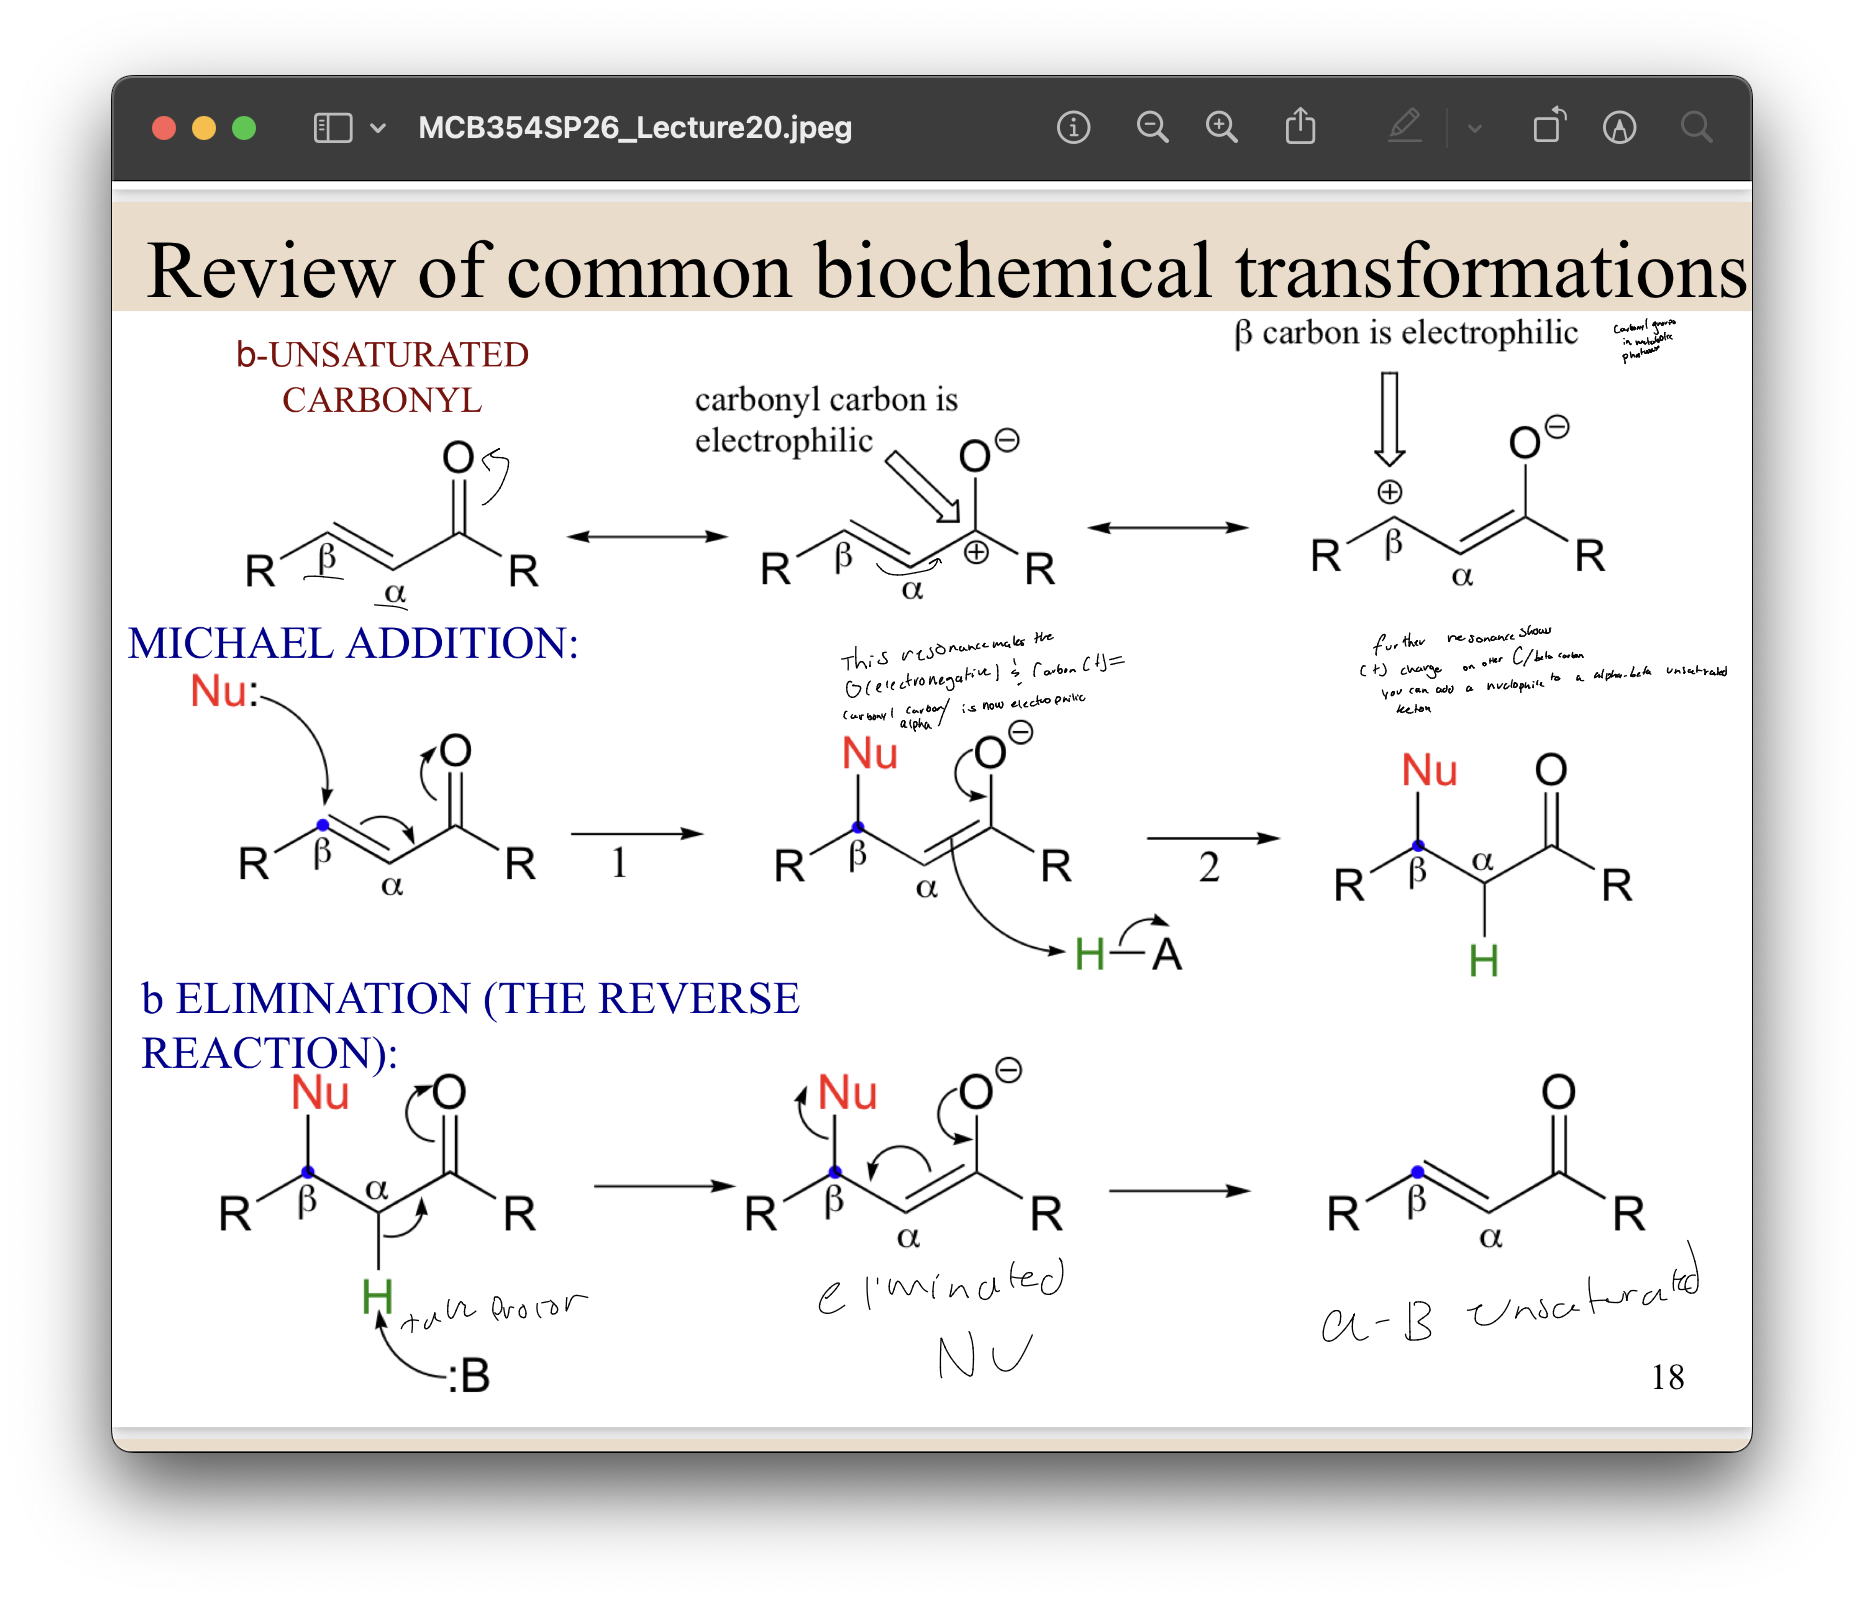The width and height of the screenshot is (1864, 1600).
Task: Click the zoom out magnifier
Action: (1152, 128)
